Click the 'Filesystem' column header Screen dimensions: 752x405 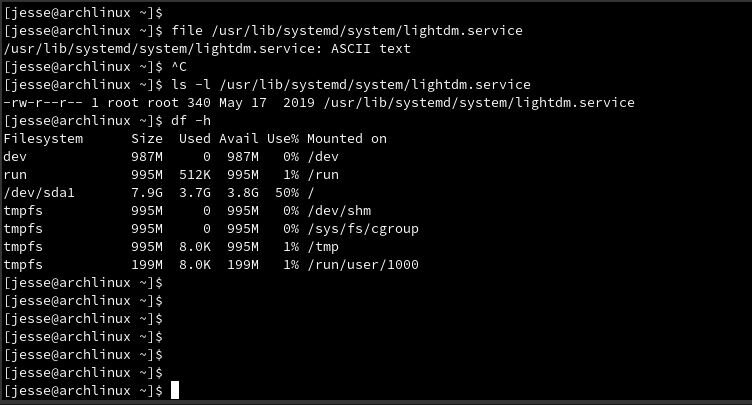click(x=43, y=139)
